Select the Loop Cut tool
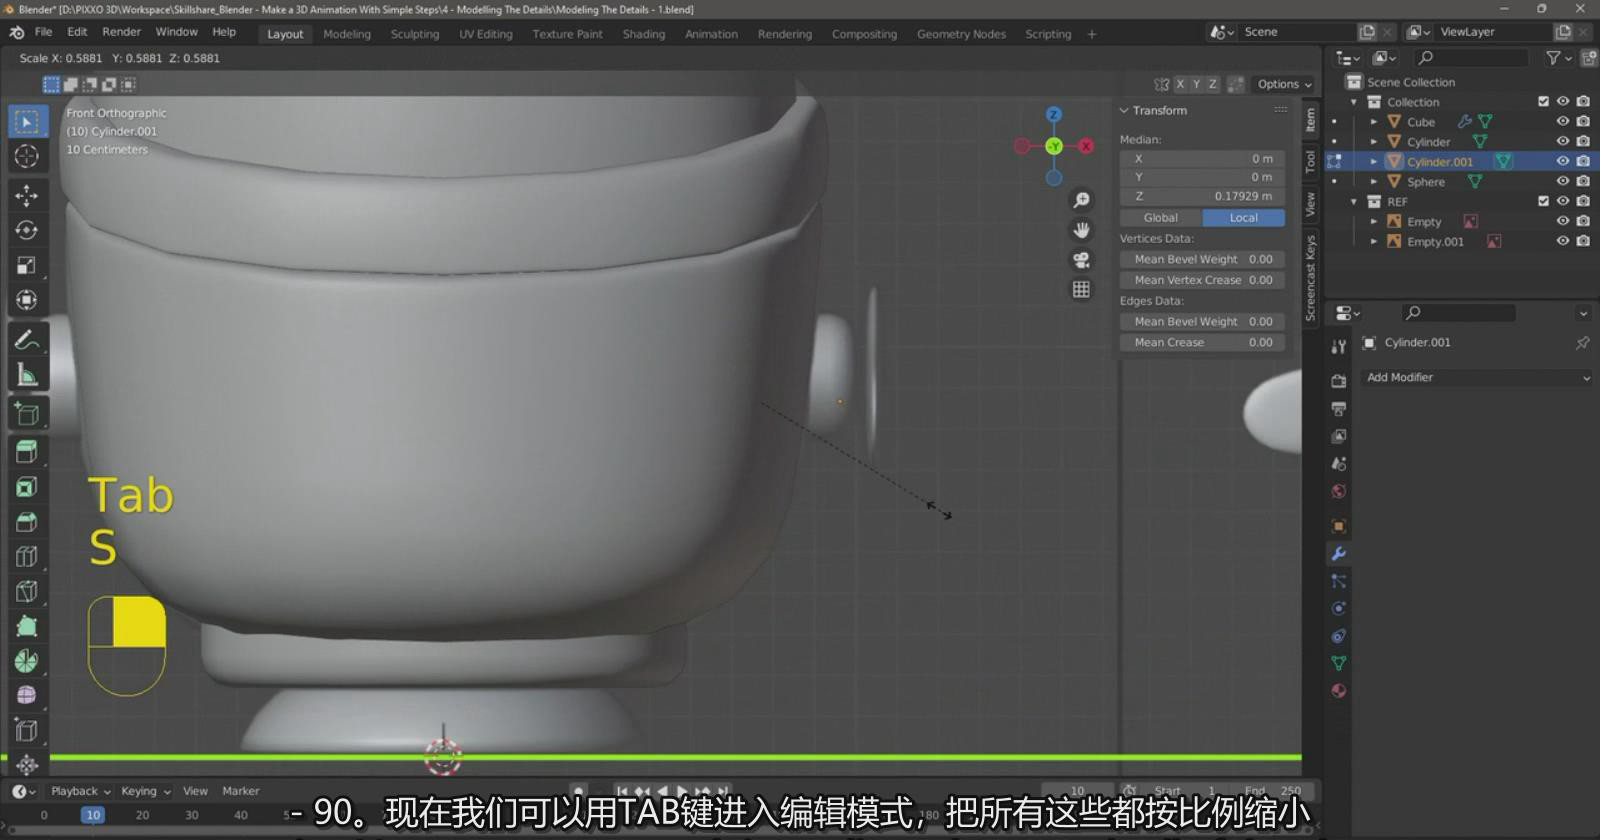 [x=27, y=557]
